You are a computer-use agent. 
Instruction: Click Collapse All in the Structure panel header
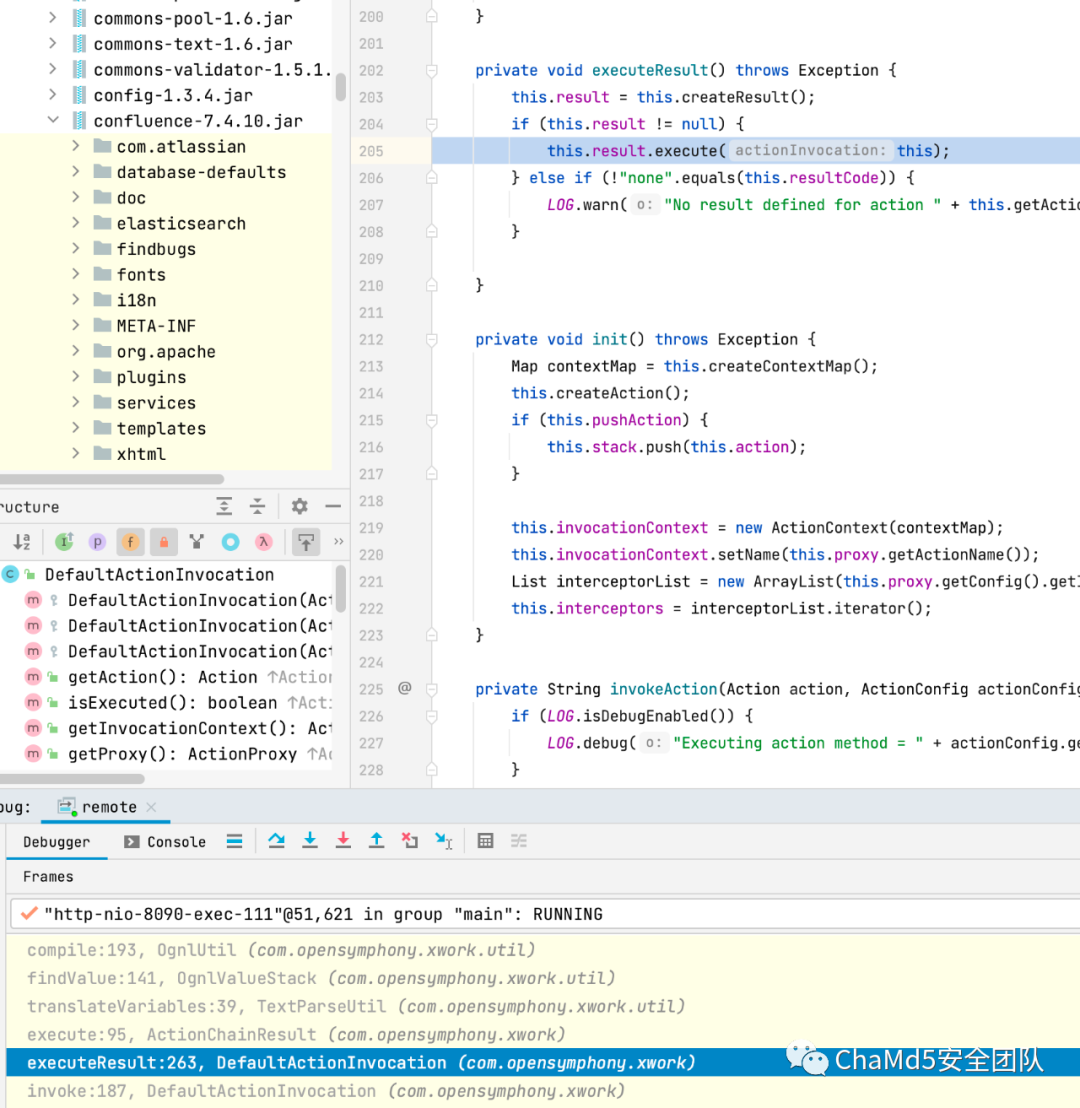tap(257, 506)
